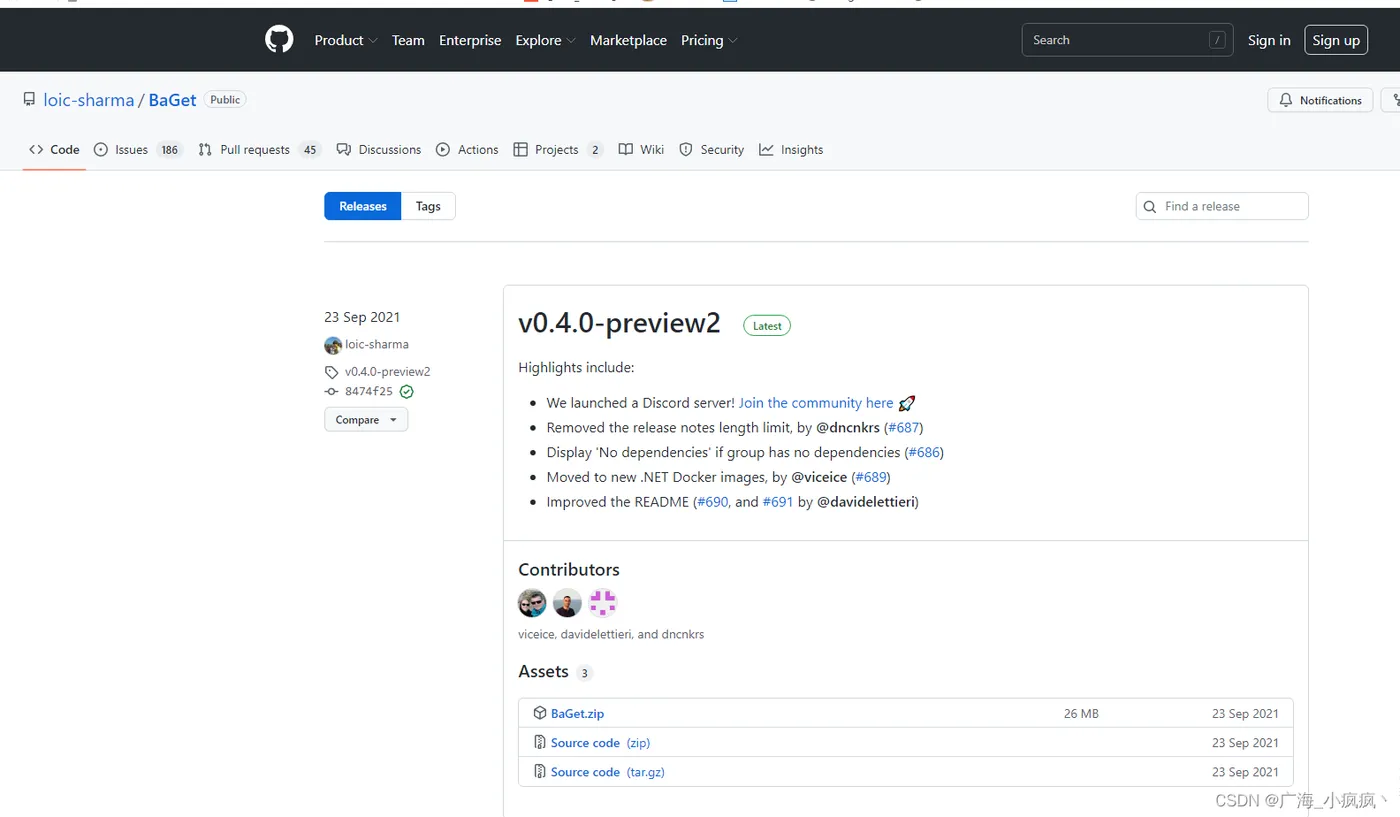The image size is (1400, 817).
Task: Open the Wiki tab
Action: pos(641,150)
